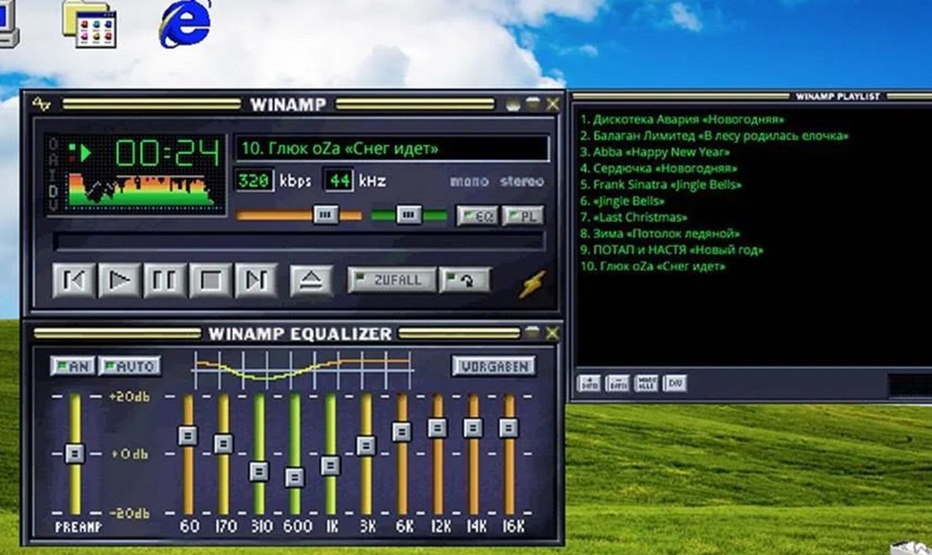Click the PREAMP slider handle
This screenshot has width=932, height=555.
74,453
